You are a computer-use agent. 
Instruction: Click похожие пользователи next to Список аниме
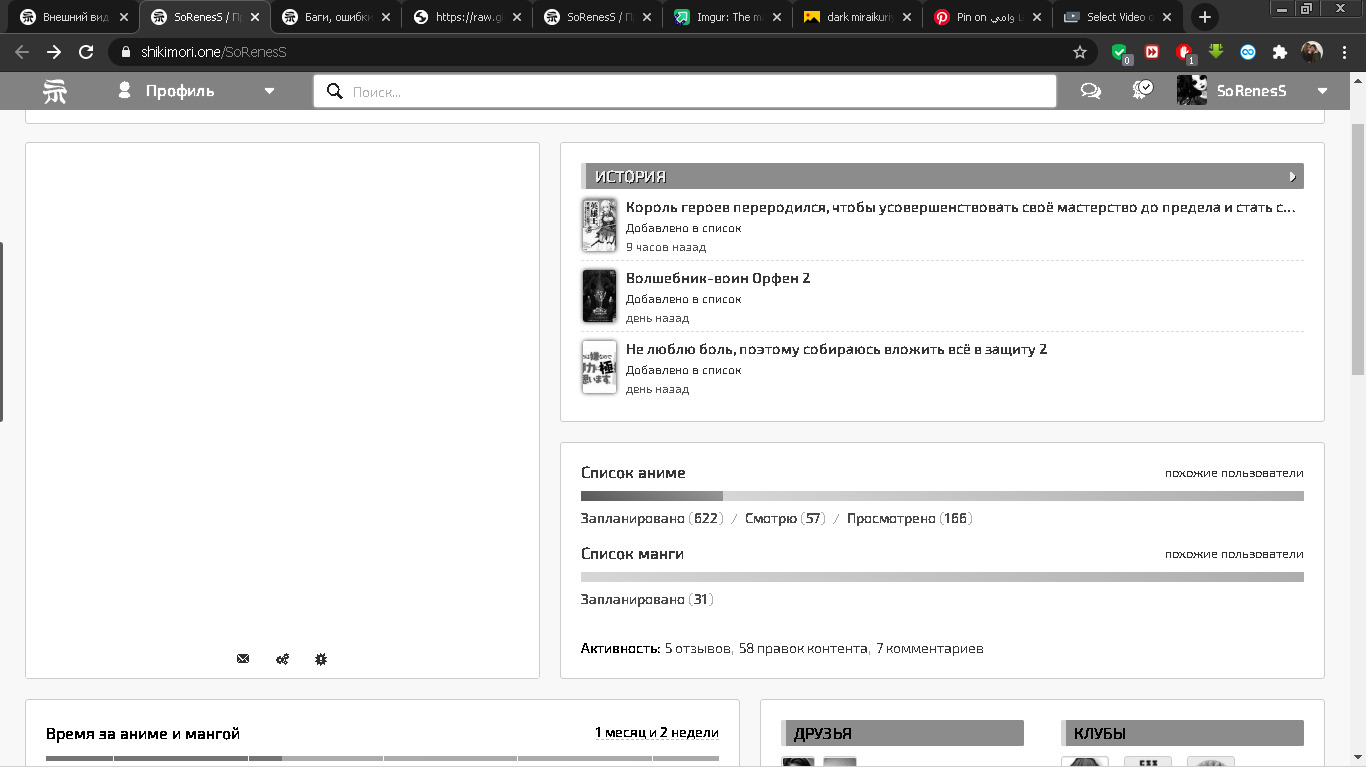[1233, 473]
